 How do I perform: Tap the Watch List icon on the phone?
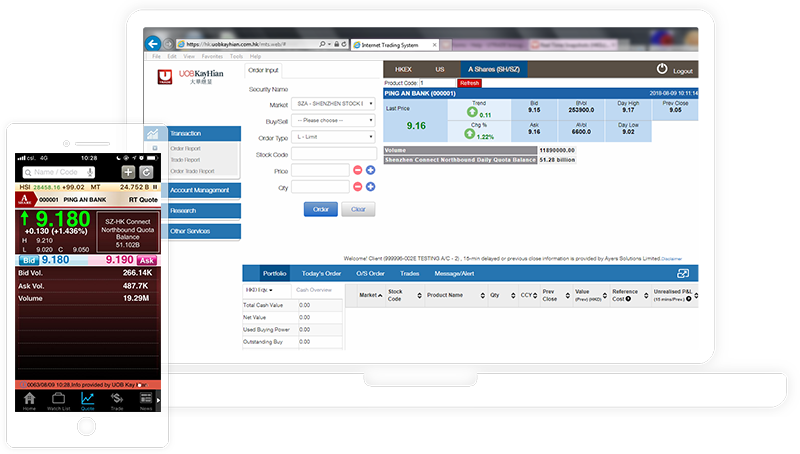59,400
